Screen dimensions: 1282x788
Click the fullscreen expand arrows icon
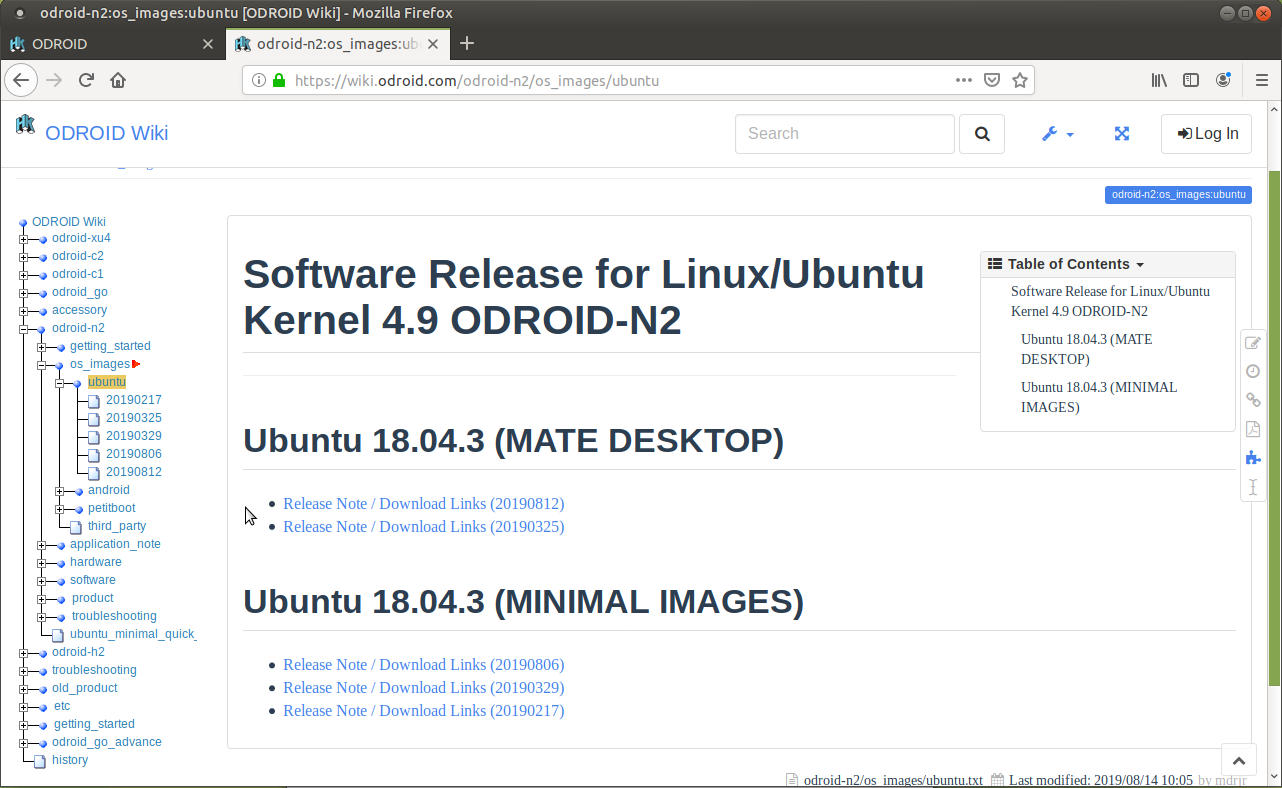point(1122,134)
